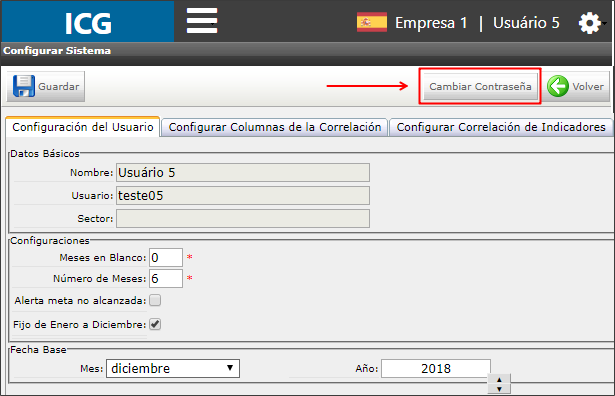Click the Nombre field
Screen dimensions: 615x396
(x=243, y=173)
